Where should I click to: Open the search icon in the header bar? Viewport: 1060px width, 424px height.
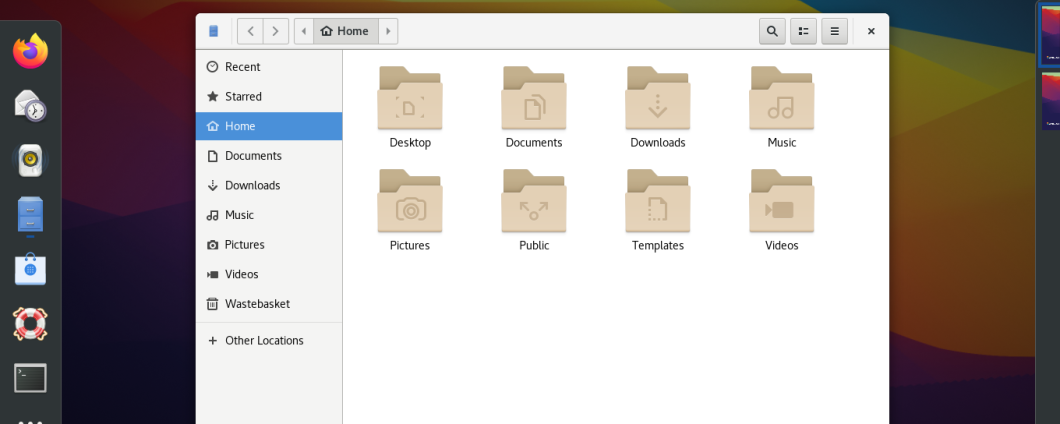click(x=771, y=31)
